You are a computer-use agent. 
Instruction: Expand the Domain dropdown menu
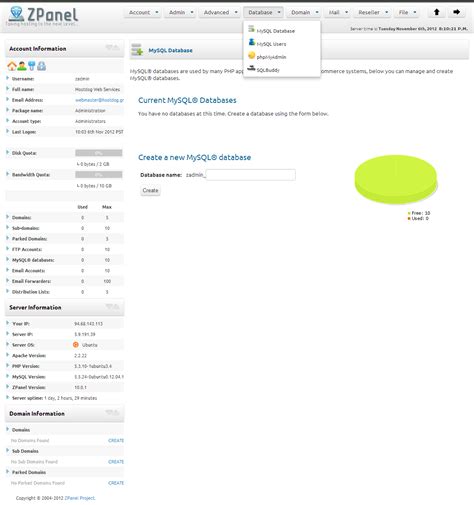pos(304,12)
